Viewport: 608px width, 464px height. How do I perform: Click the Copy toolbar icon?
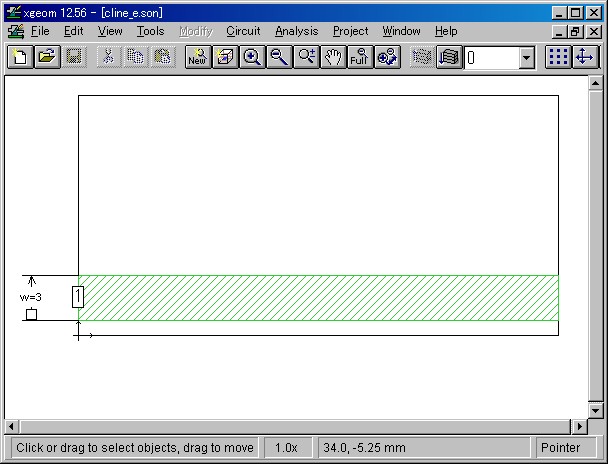[x=136, y=57]
